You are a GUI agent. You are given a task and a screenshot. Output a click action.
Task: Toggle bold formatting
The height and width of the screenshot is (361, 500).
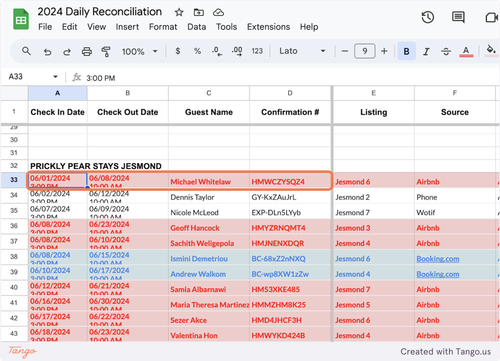tap(406, 51)
